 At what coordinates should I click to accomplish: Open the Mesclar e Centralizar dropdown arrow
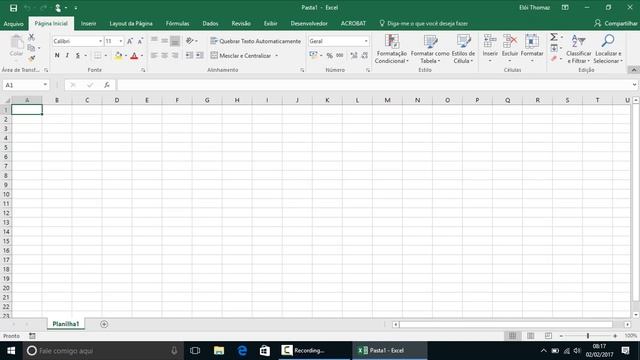point(277,56)
